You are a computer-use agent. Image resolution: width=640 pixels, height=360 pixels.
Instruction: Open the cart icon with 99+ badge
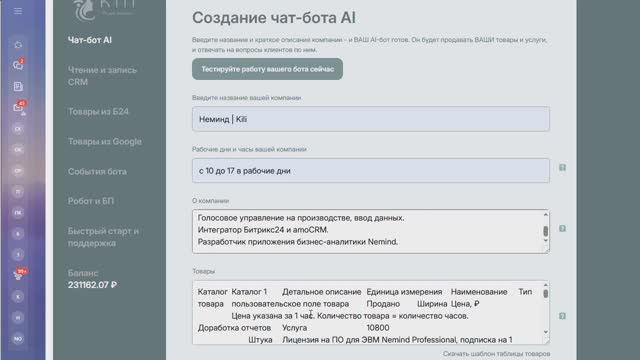click(19, 275)
